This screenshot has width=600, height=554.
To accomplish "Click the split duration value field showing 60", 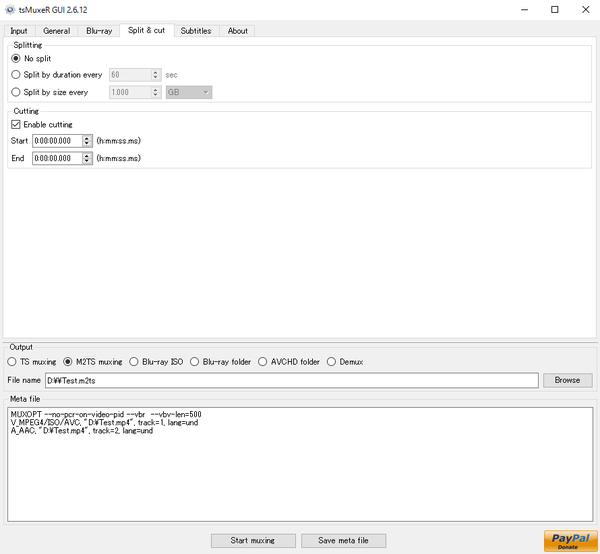I will tap(130, 75).
